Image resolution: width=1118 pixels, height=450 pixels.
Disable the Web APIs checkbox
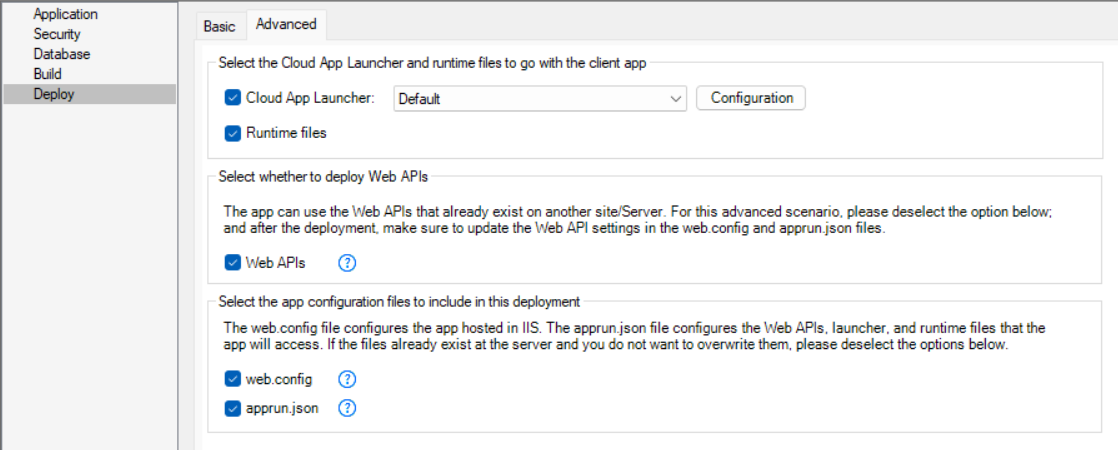pos(233,264)
